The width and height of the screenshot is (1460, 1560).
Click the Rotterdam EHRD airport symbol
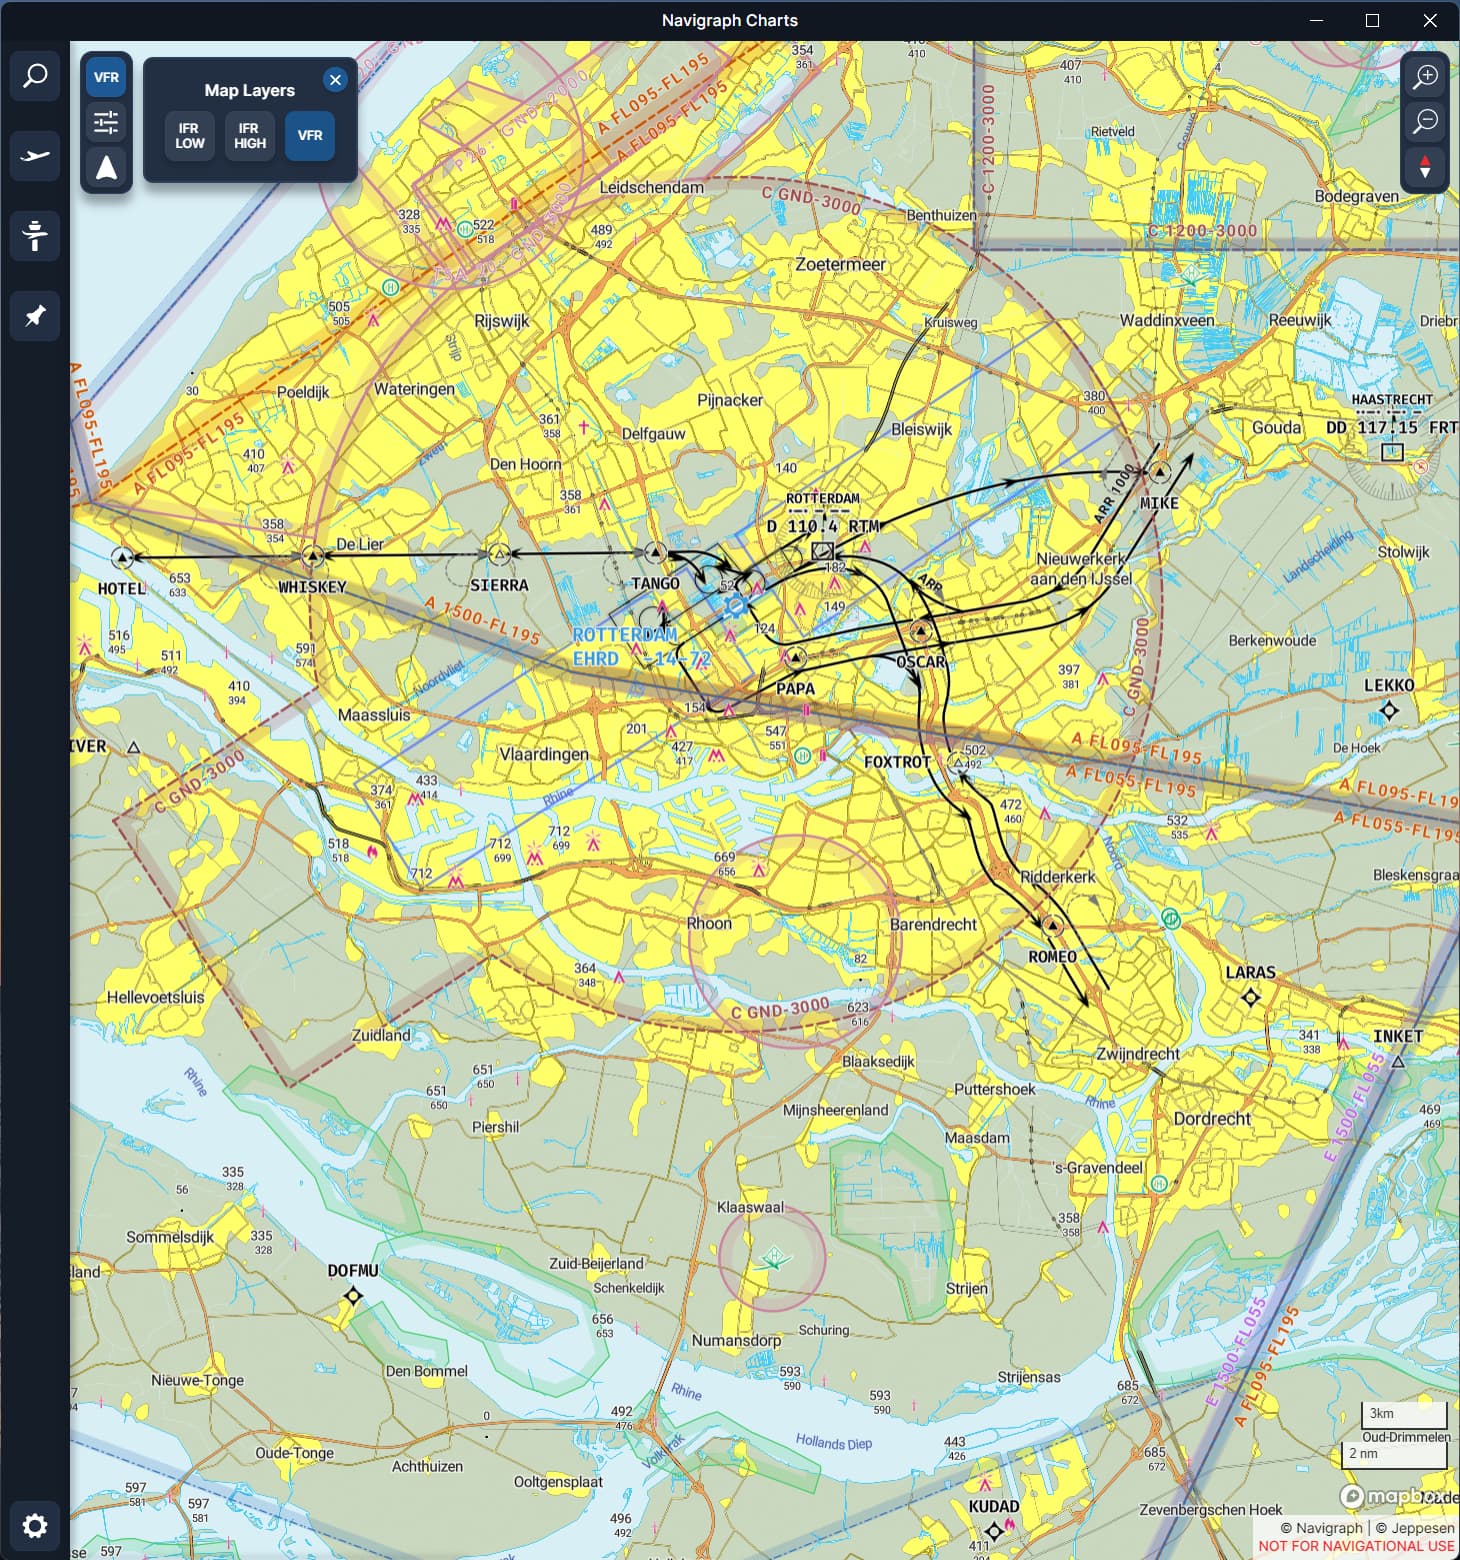pos(736,605)
